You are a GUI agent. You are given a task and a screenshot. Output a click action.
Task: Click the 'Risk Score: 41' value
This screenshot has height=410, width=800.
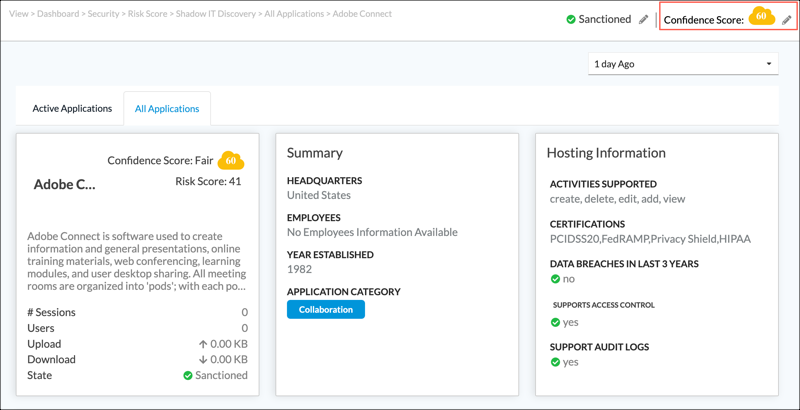(208, 181)
